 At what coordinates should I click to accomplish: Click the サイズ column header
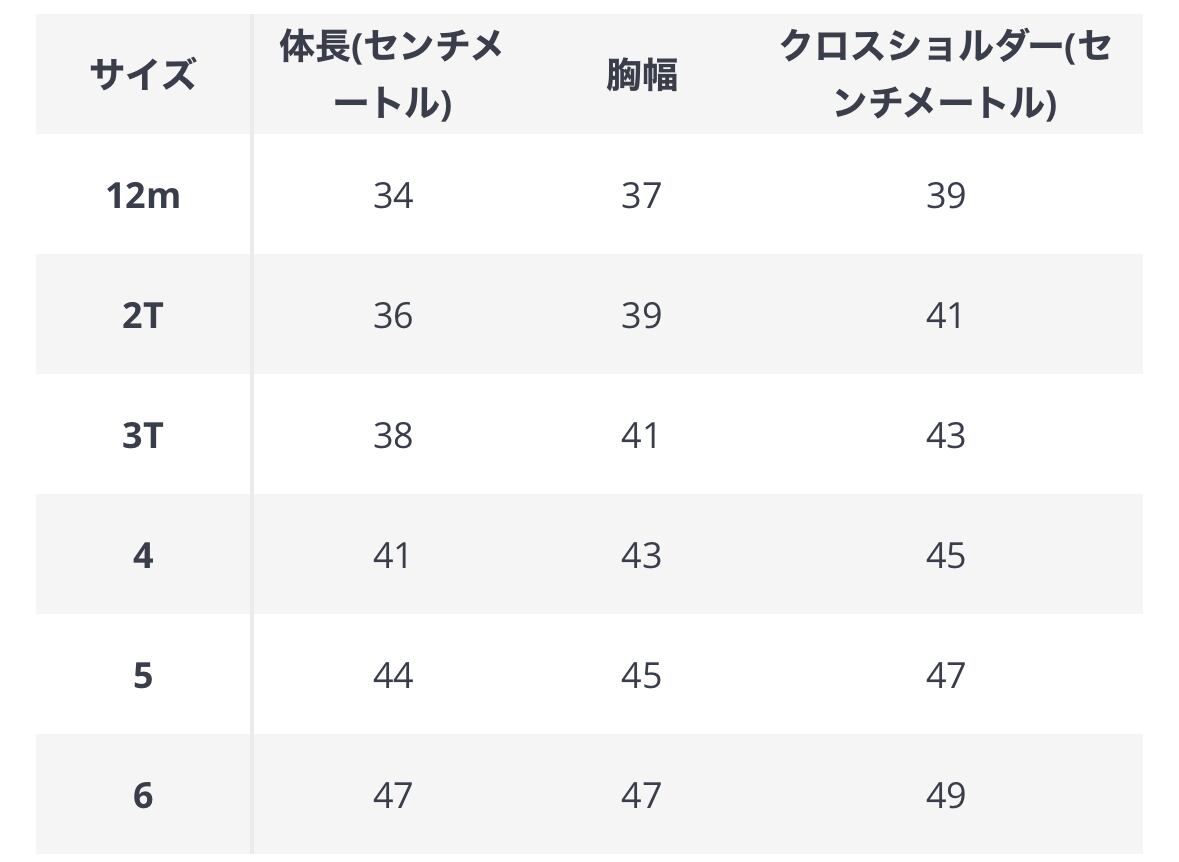point(142,75)
